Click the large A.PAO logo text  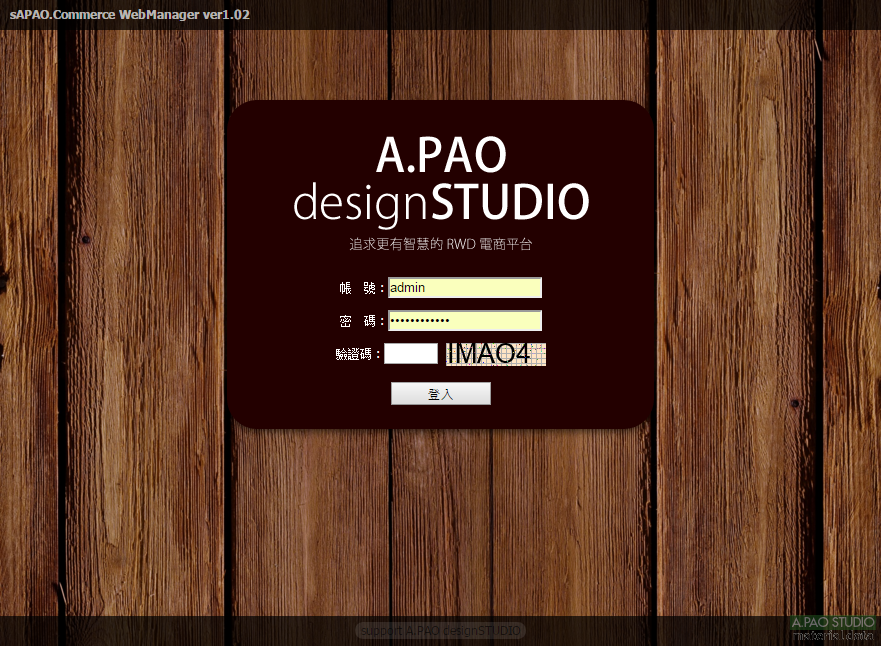click(x=441, y=155)
